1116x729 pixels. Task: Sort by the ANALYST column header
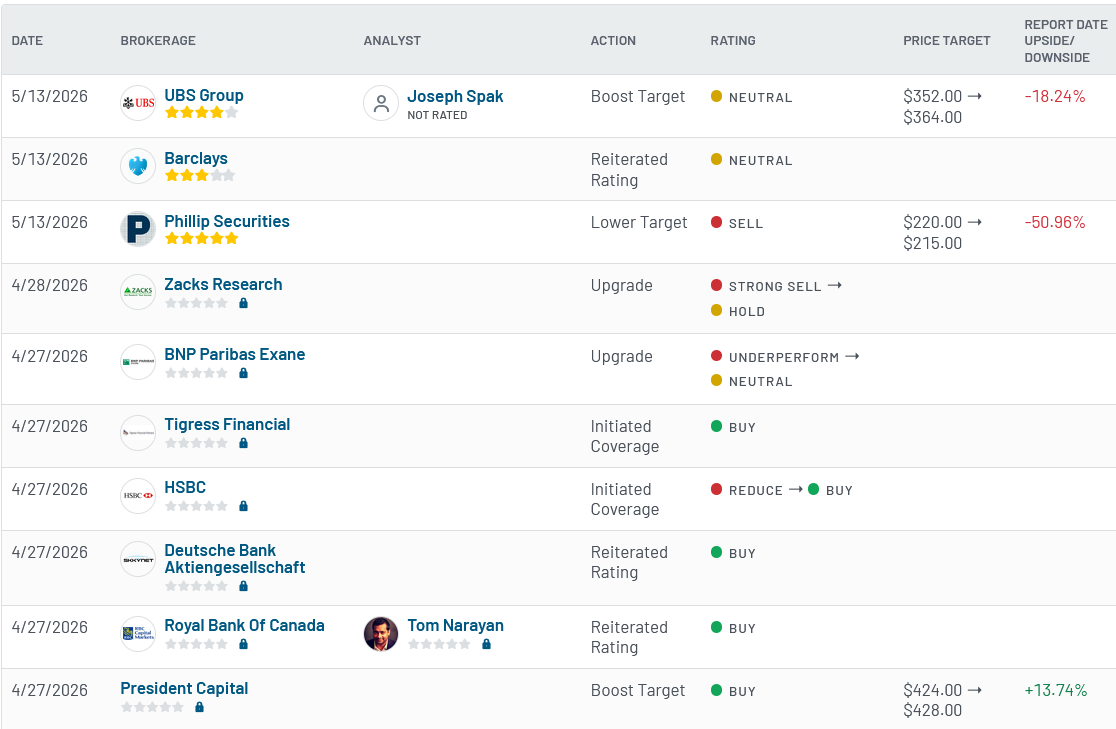tap(392, 41)
